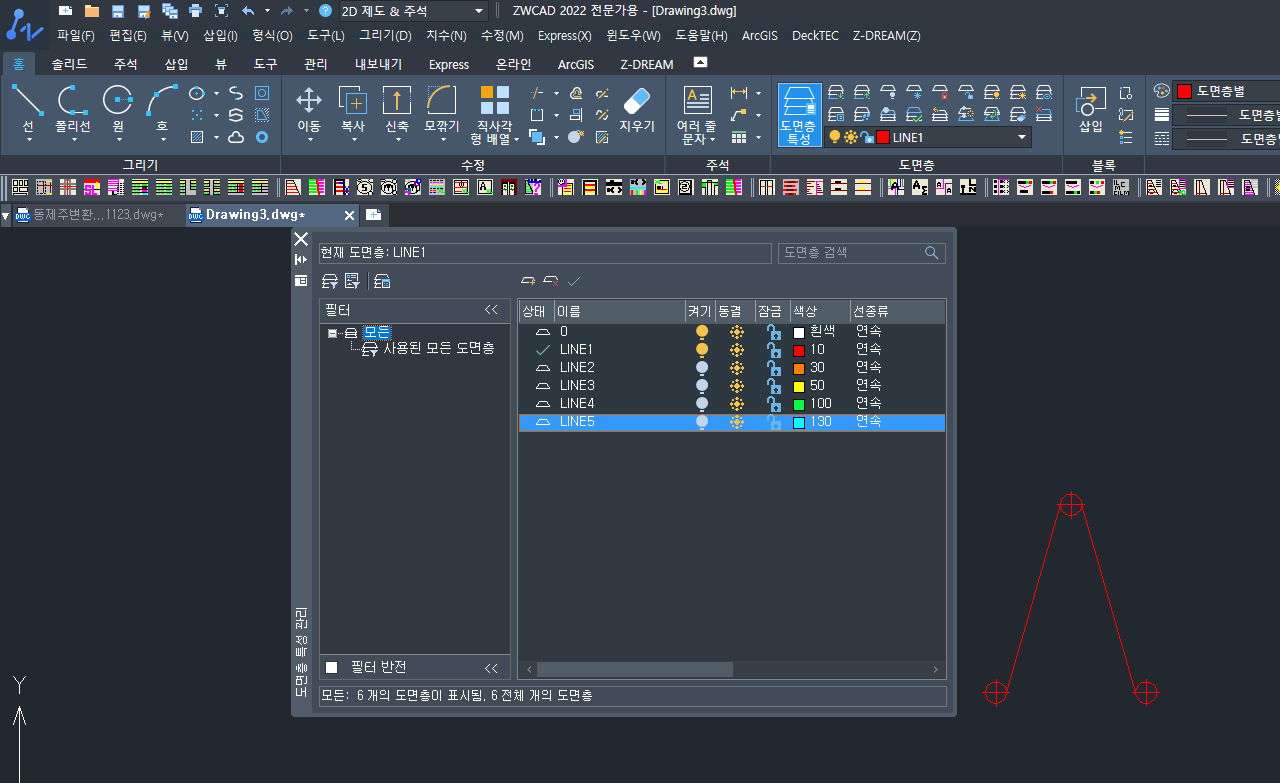Click the red color swatch of LINE1
Screen dimensions: 1280x783
[799, 350]
